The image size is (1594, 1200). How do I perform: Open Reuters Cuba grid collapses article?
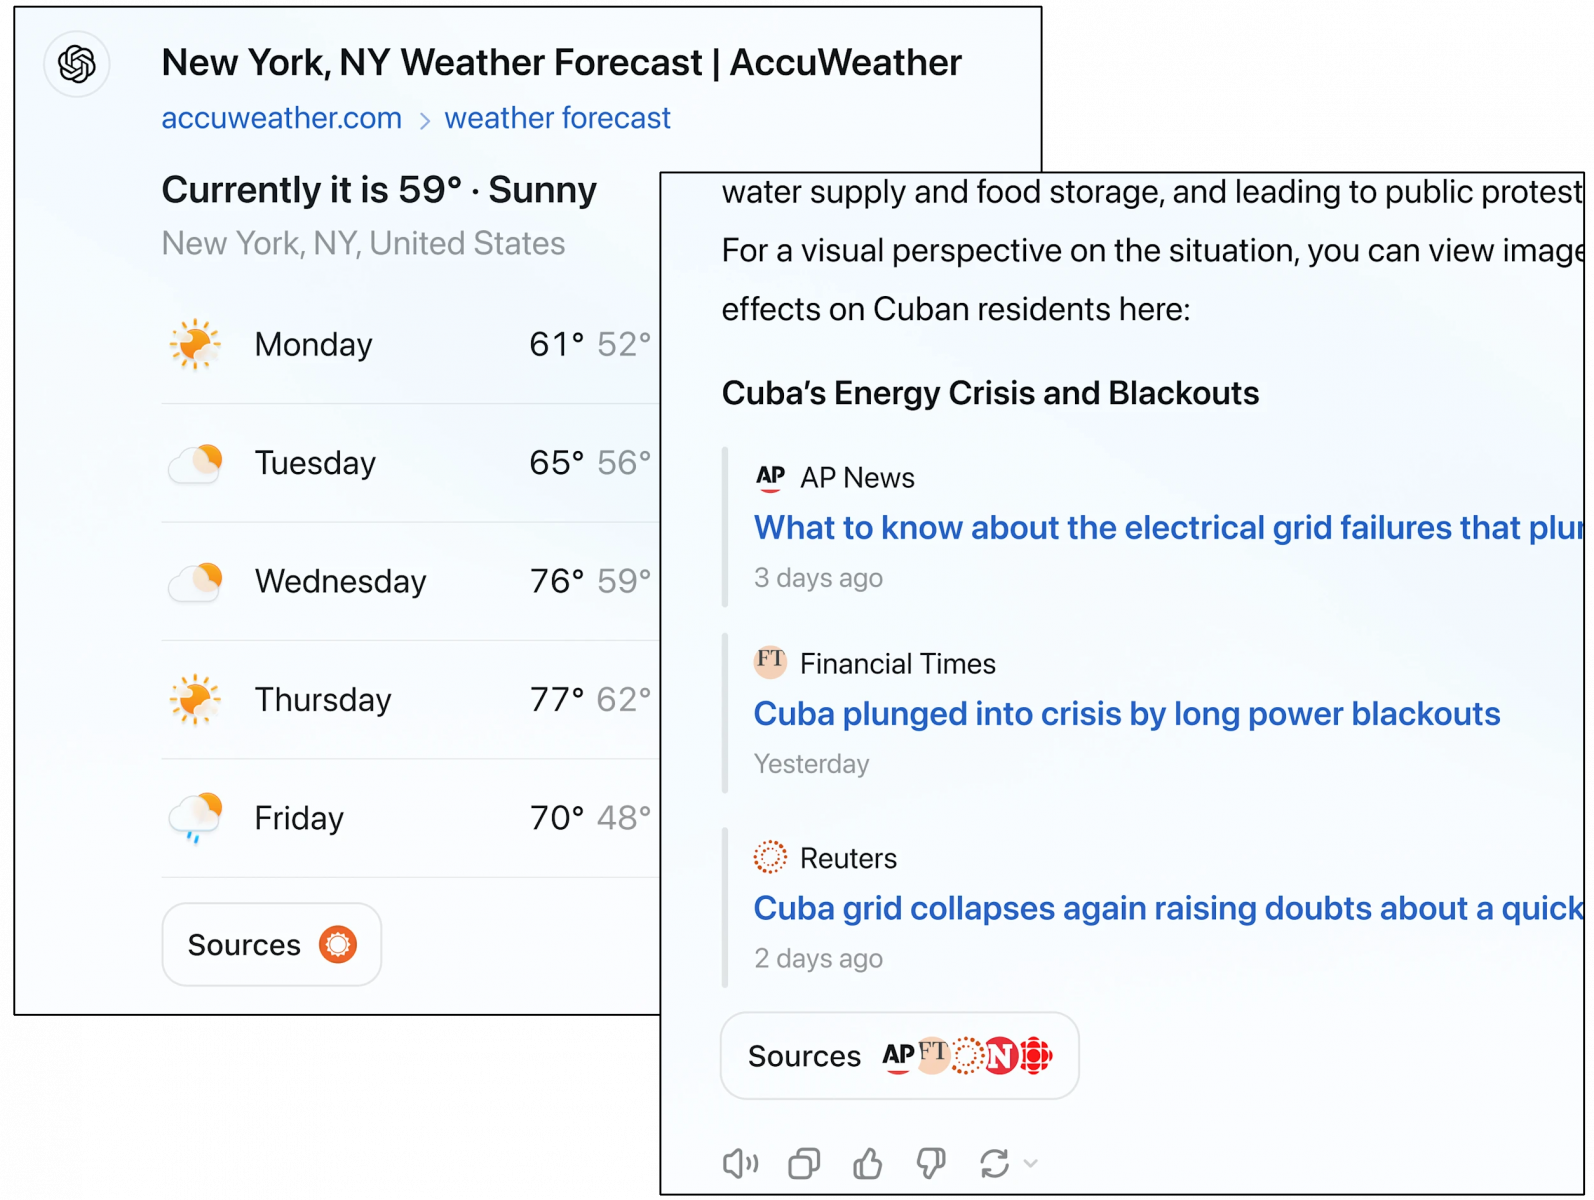pyautogui.click(x=1167, y=908)
